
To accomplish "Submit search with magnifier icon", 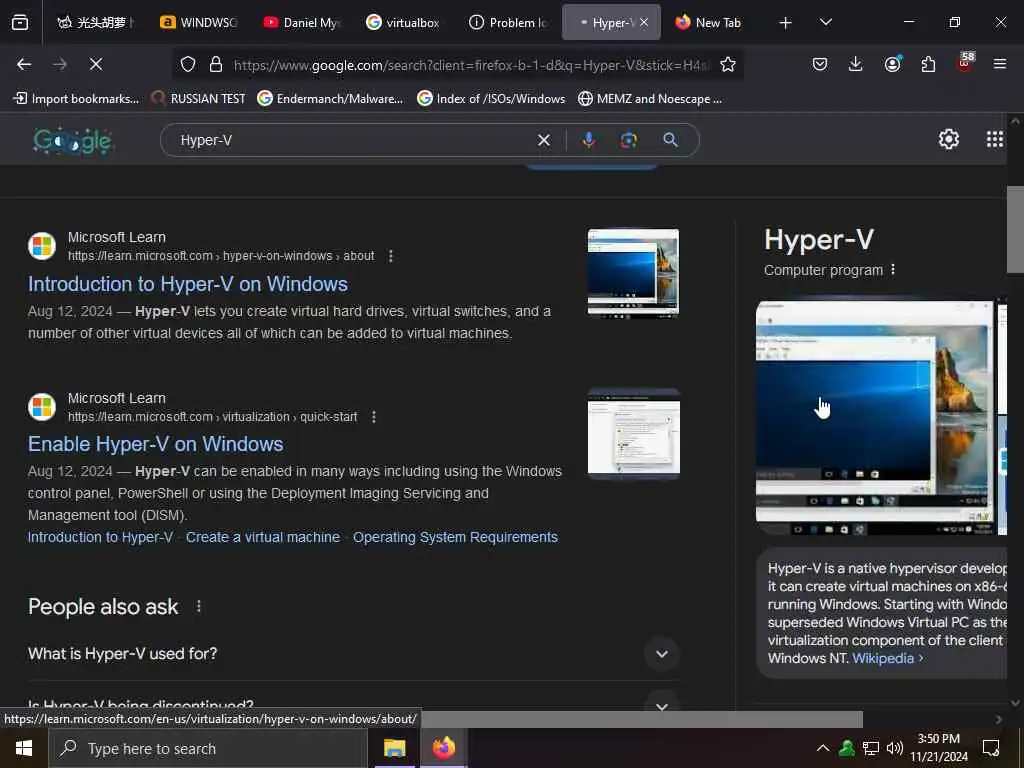I will coord(670,140).
